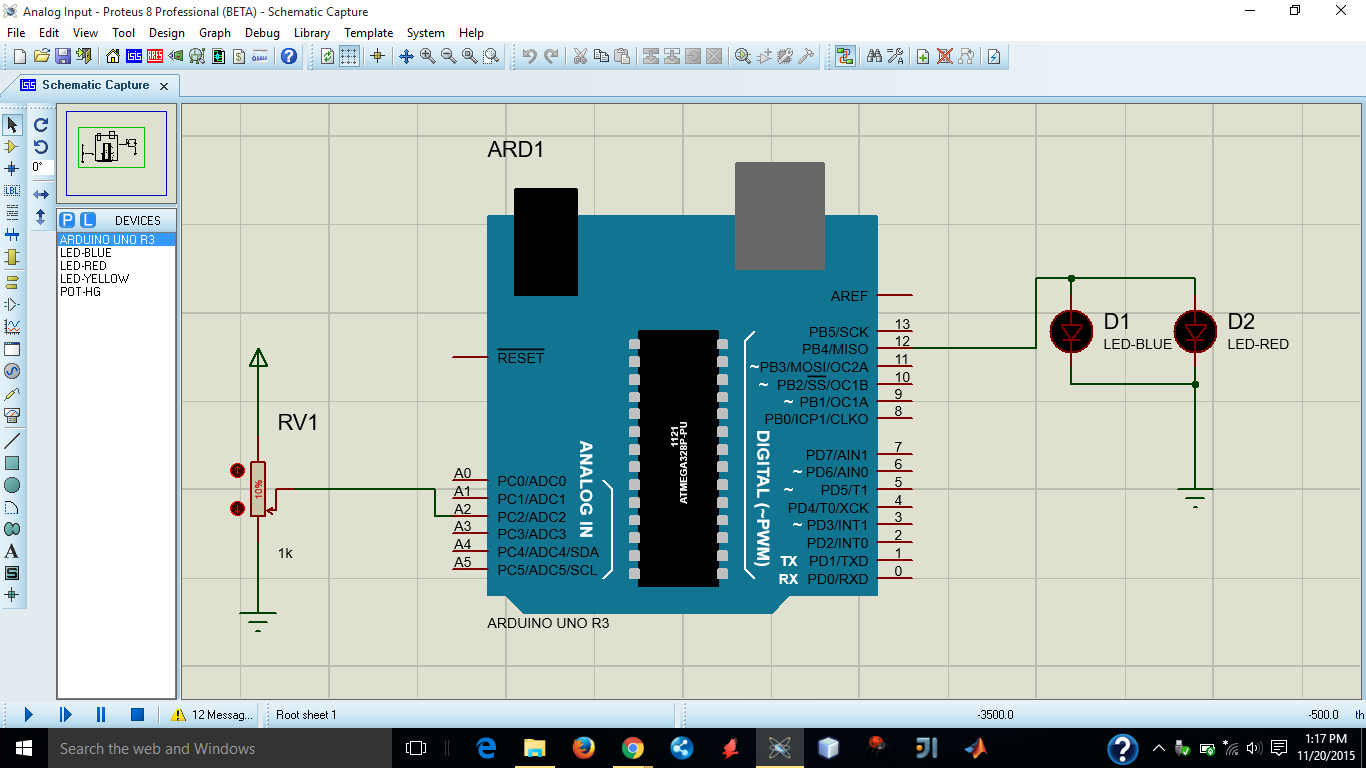Undo the last change
The width and height of the screenshot is (1366, 768).
pyautogui.click(x=529, y=56)
